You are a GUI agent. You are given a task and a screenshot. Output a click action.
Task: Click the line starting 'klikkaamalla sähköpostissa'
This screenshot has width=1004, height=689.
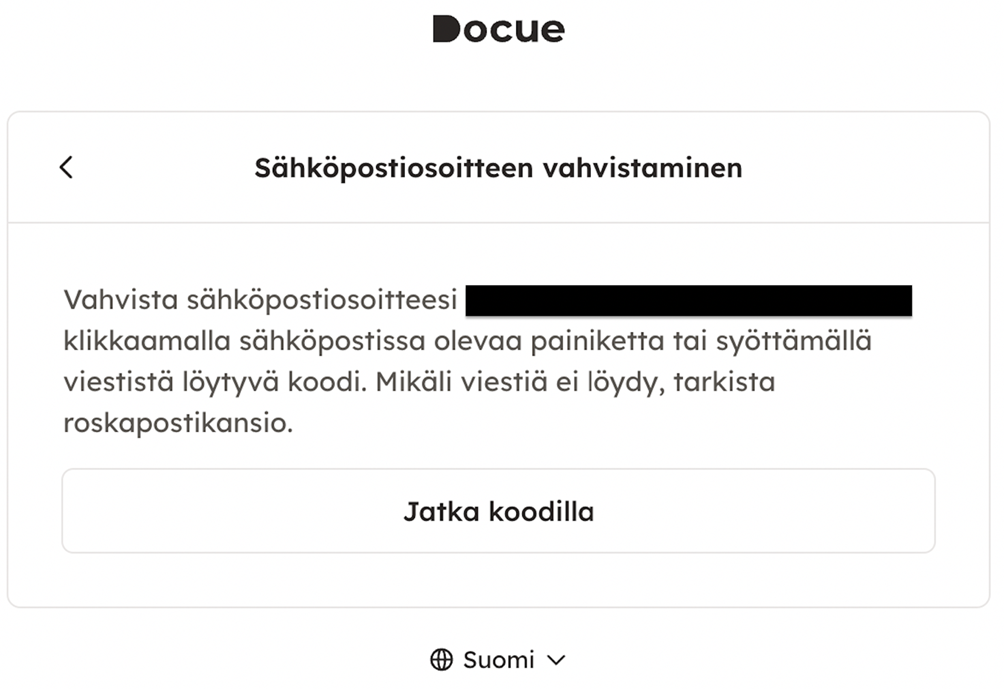[467, 341]
